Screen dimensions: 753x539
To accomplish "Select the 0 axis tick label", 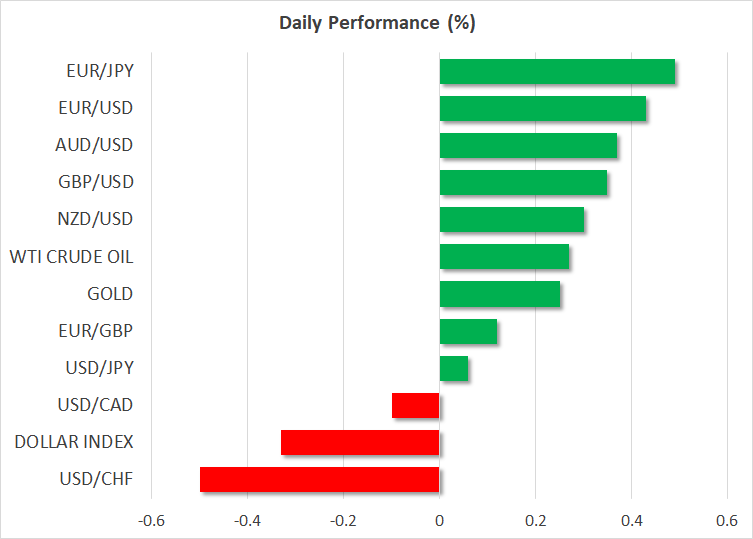I will tap(439, 521).
